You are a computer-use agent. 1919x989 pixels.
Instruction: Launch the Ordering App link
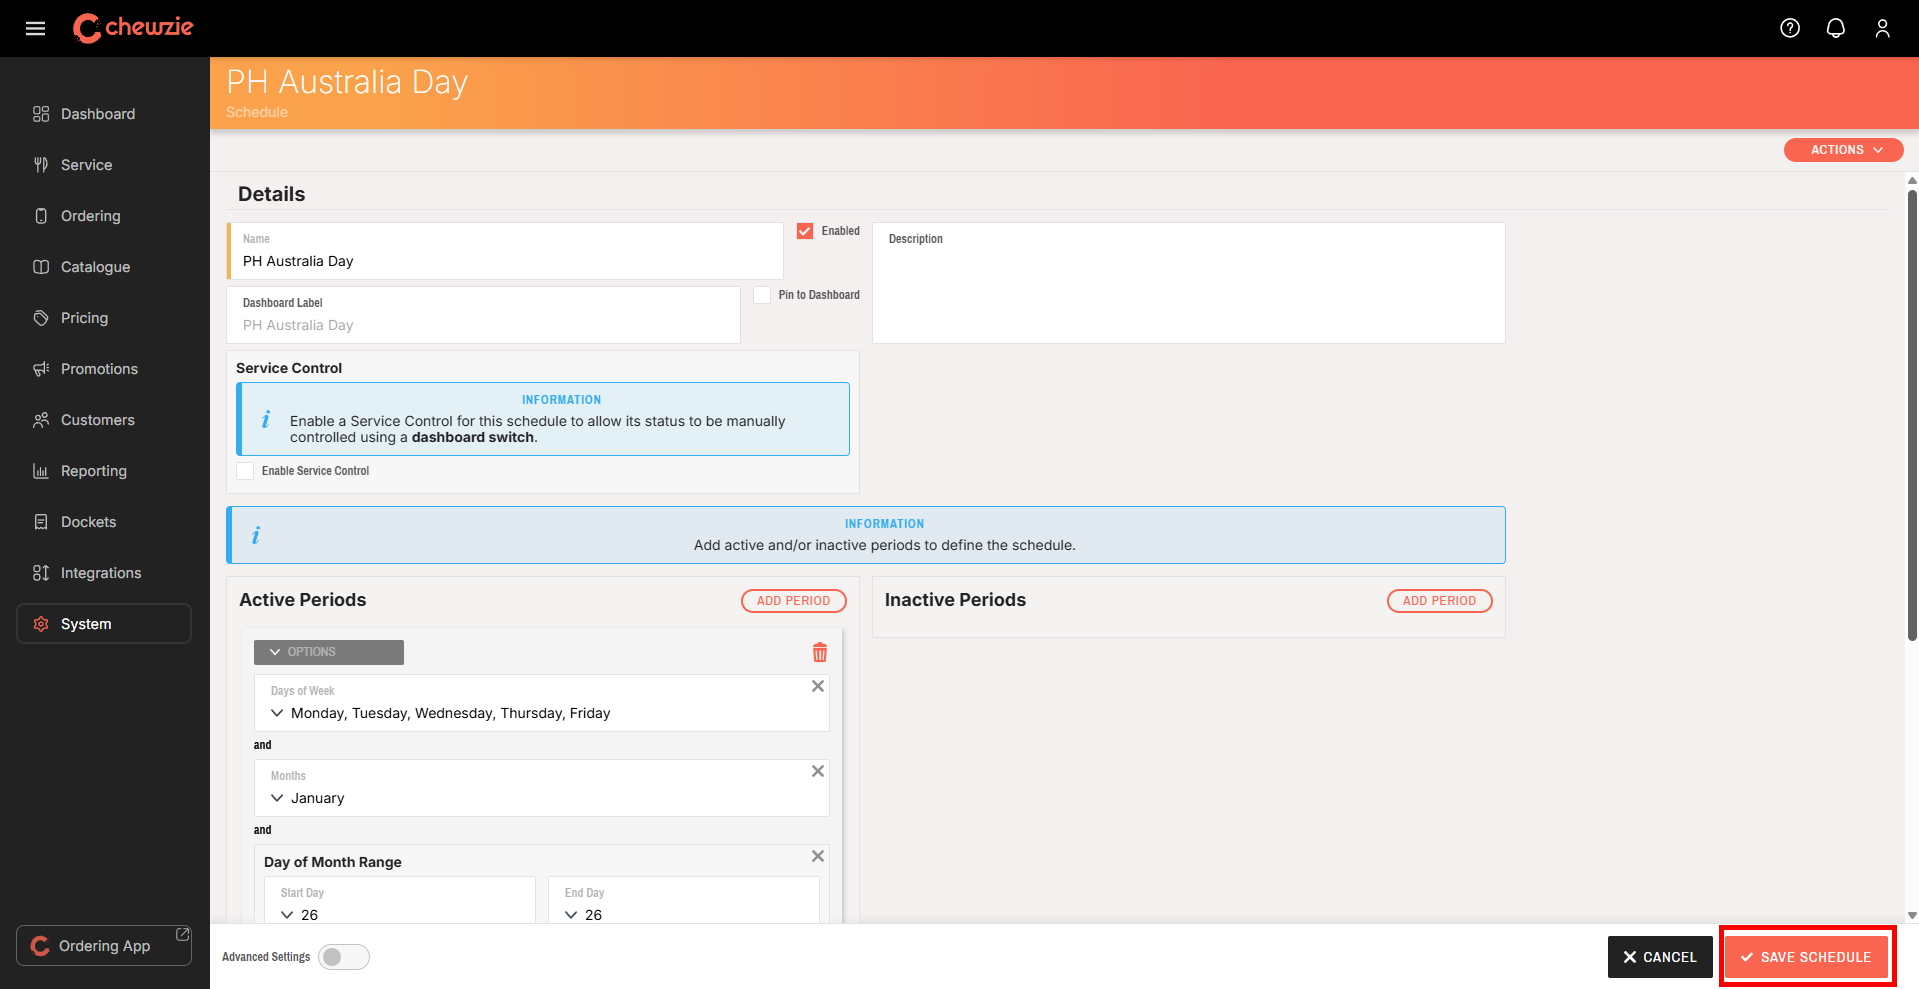(104, 945)
